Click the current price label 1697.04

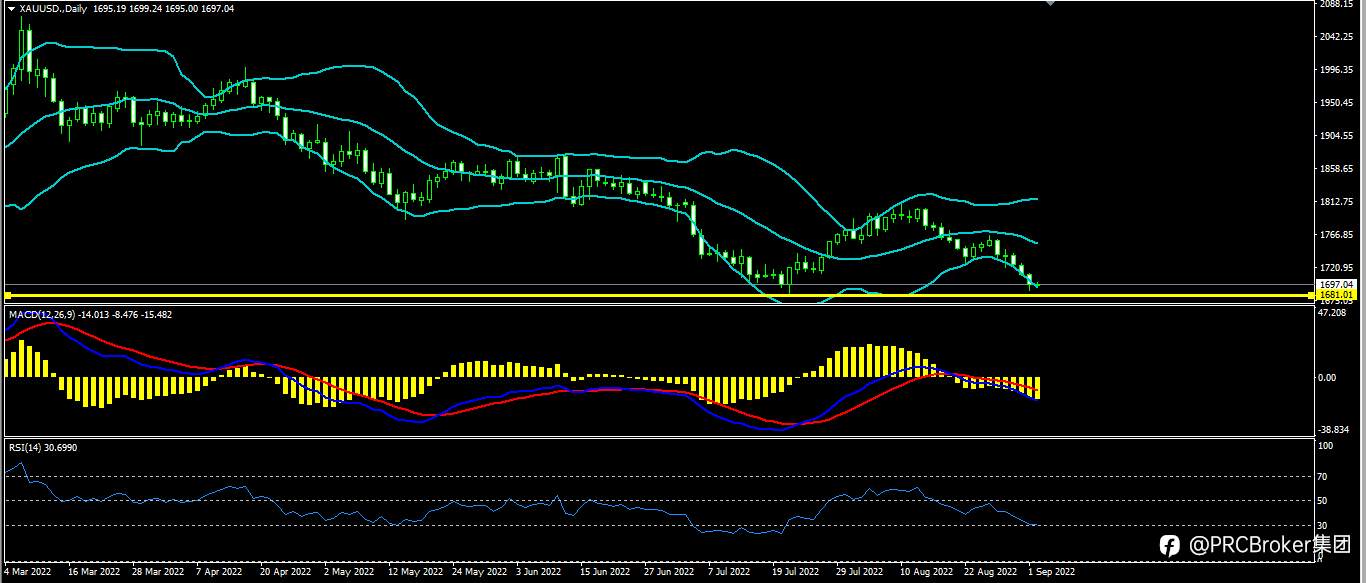point(1335,284)
